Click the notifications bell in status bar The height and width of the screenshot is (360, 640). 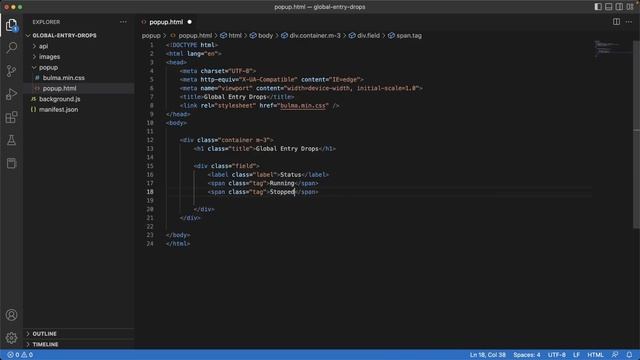(629, 355)
